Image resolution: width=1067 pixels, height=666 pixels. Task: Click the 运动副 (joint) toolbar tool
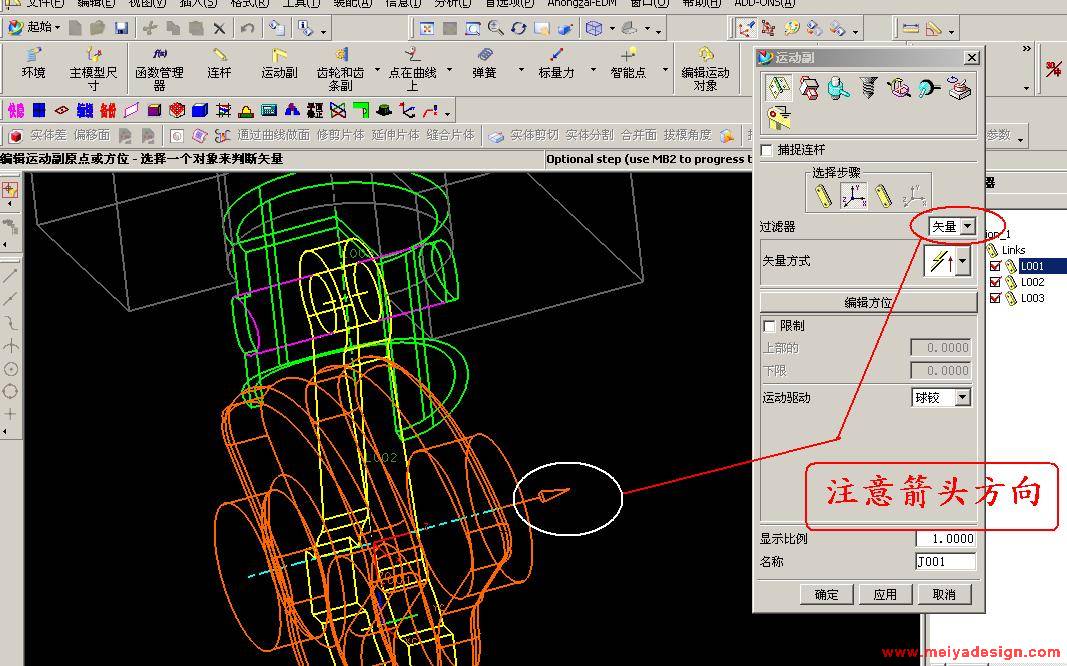279,65
